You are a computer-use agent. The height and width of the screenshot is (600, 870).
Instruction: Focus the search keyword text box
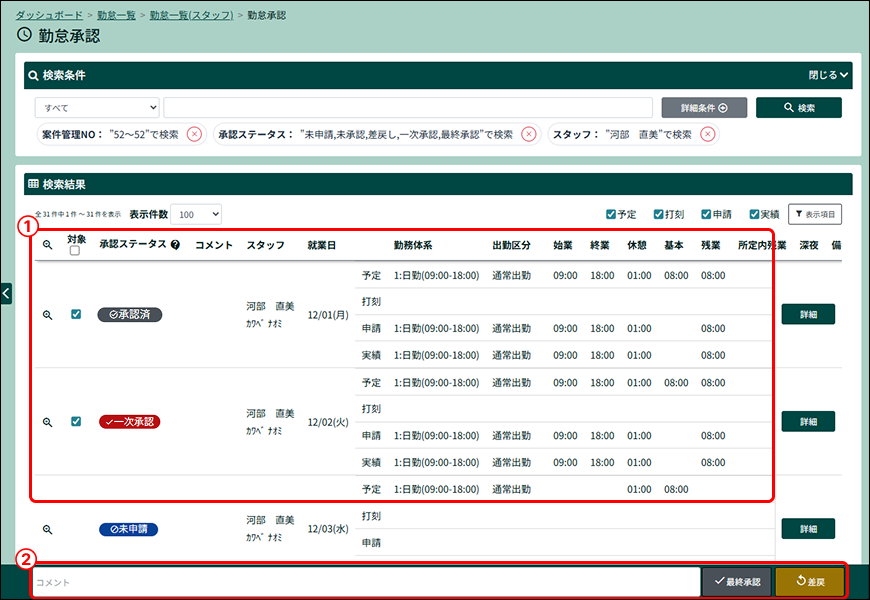(x=408, y=108)
